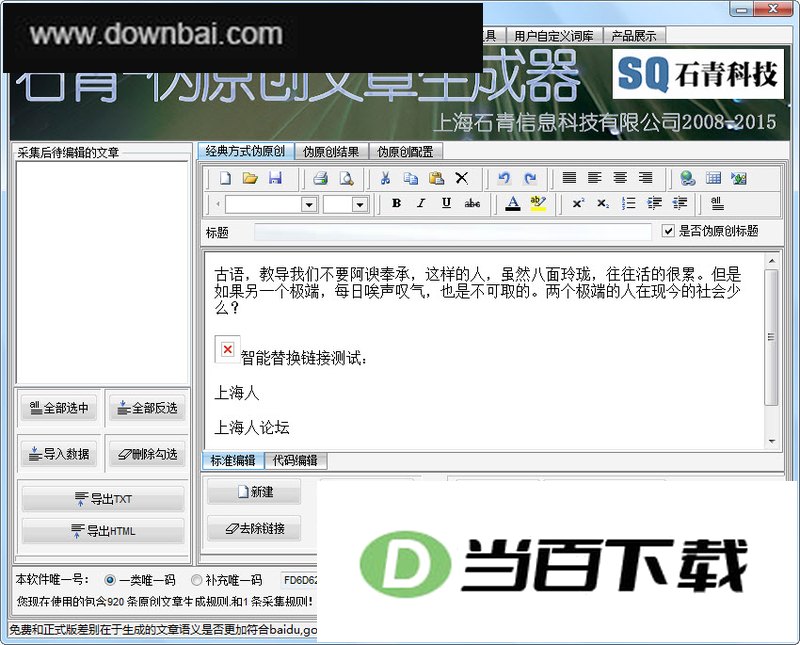Toggle underline formatting
Image resolution: width=800 pixels, height=645 pixels.
(446, 203)
